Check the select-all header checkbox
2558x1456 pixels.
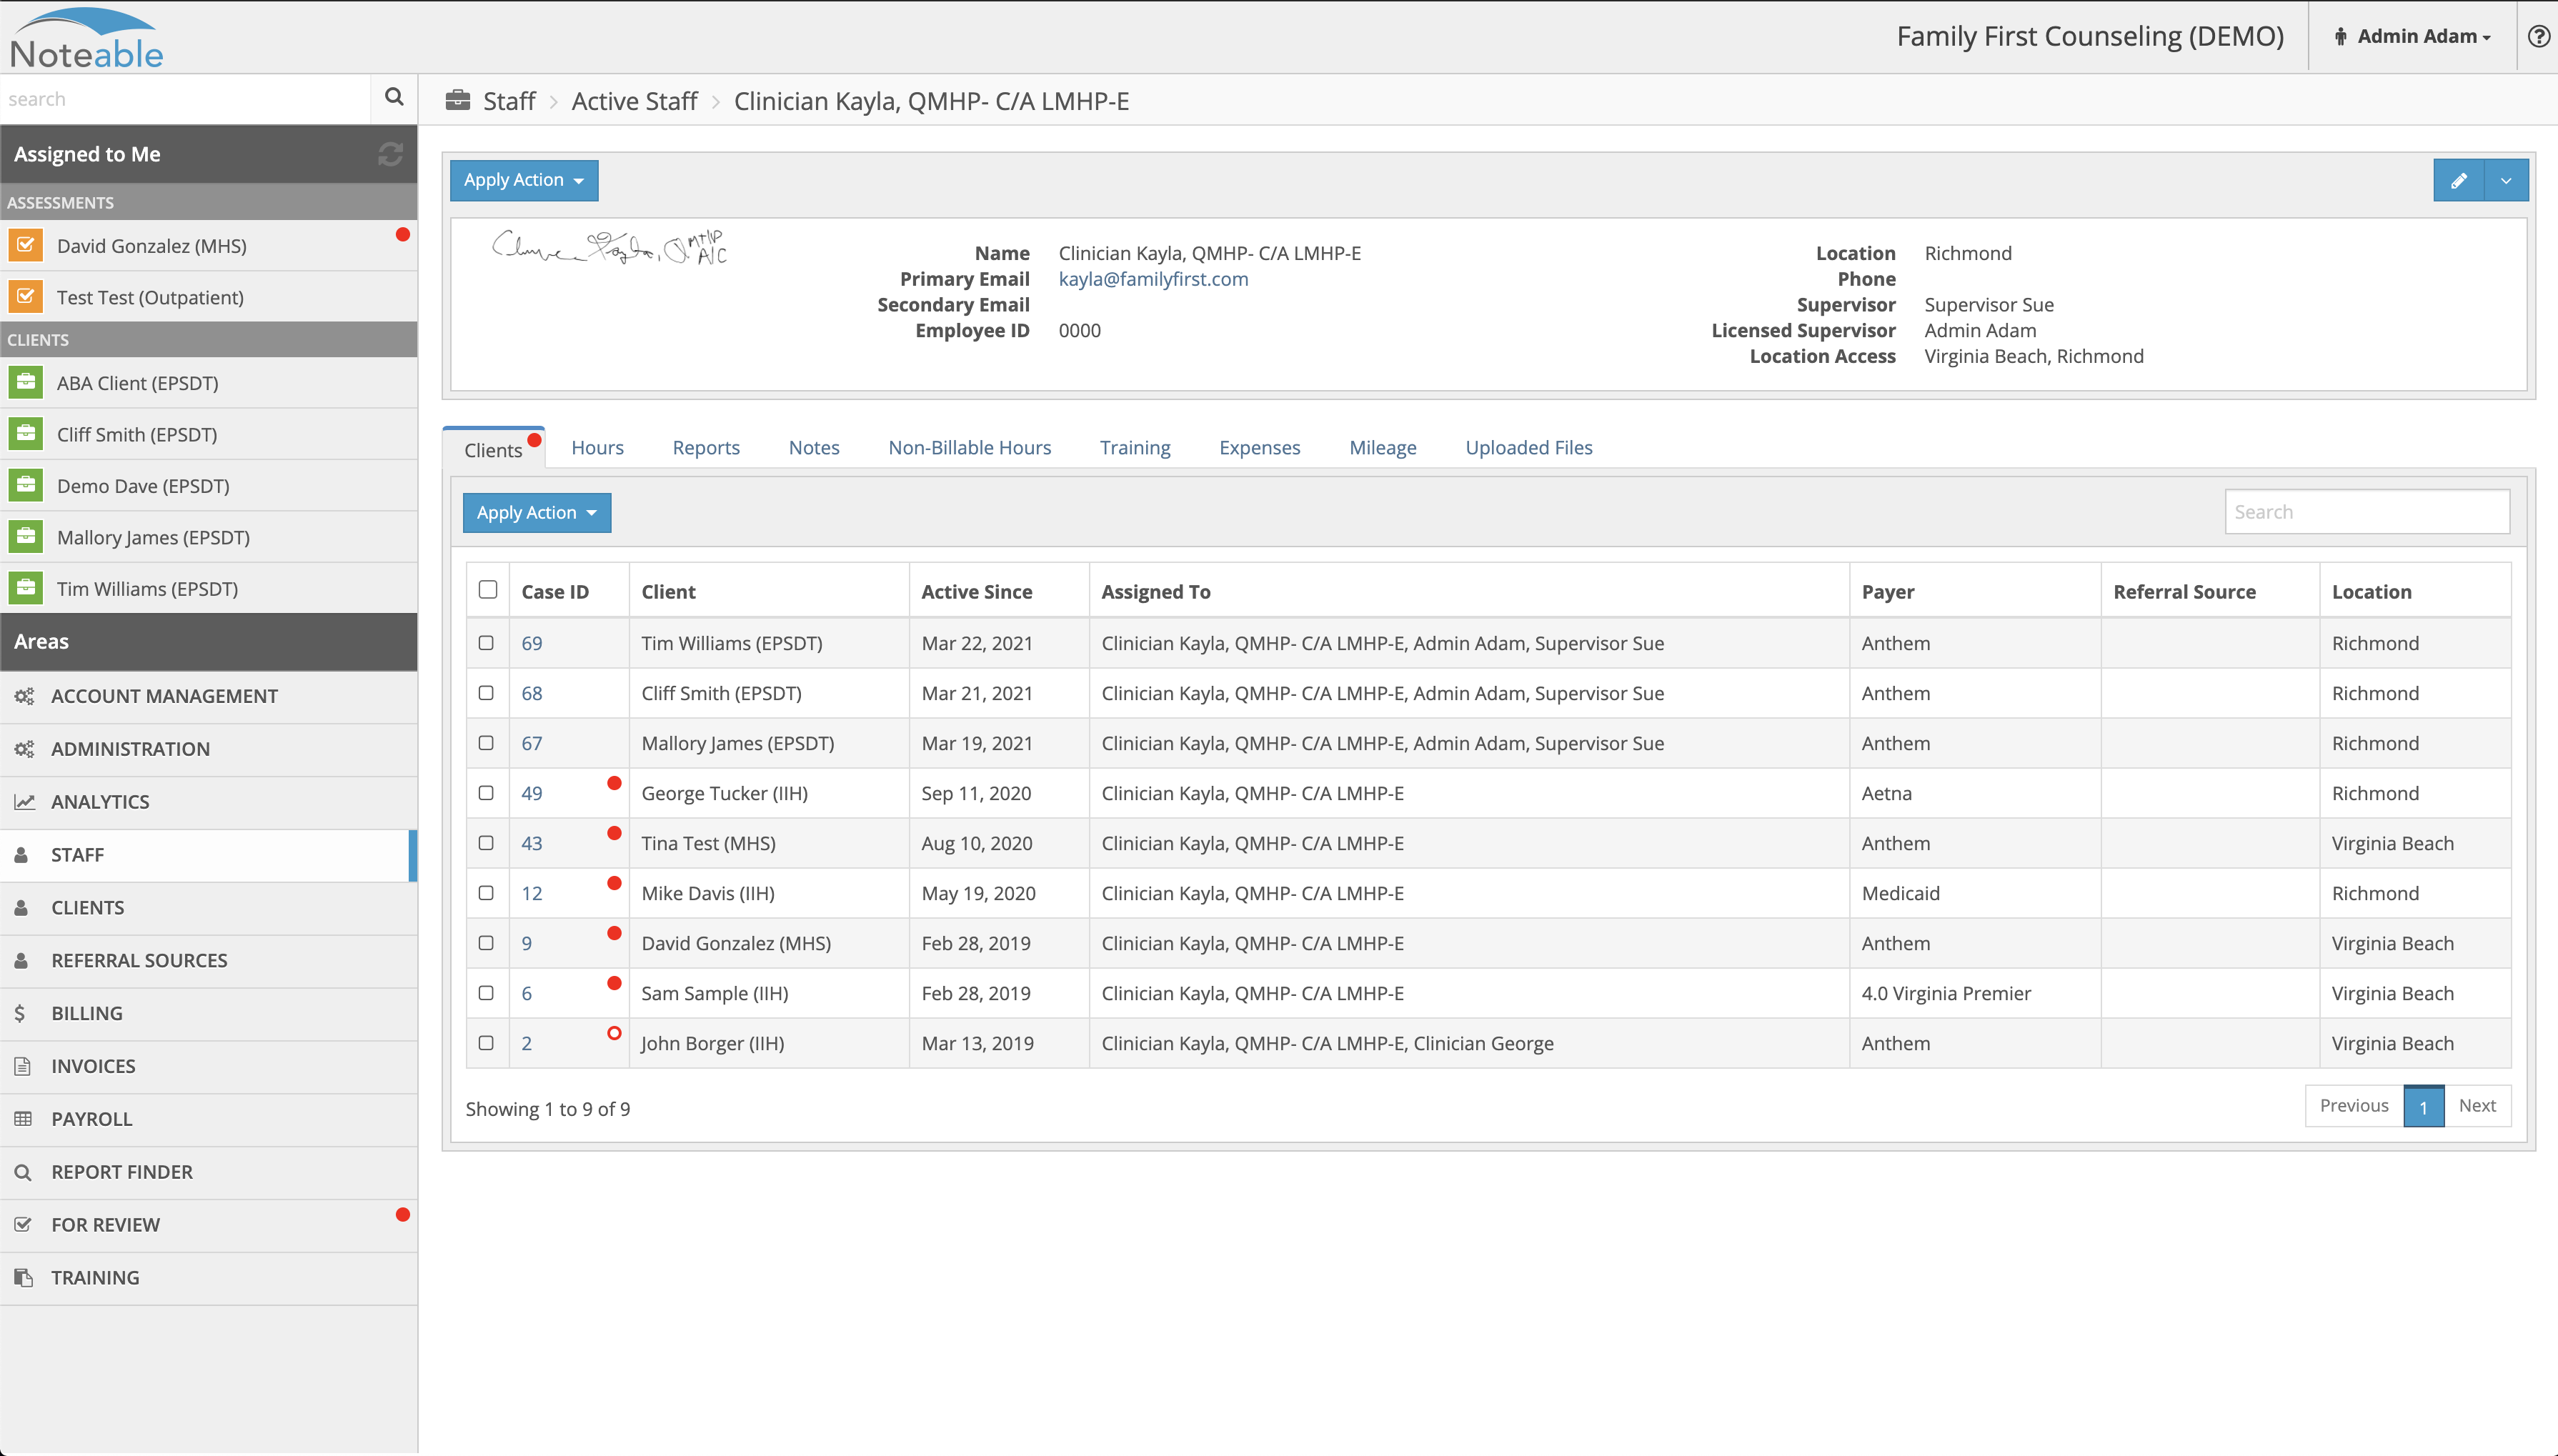coord(488,590)
